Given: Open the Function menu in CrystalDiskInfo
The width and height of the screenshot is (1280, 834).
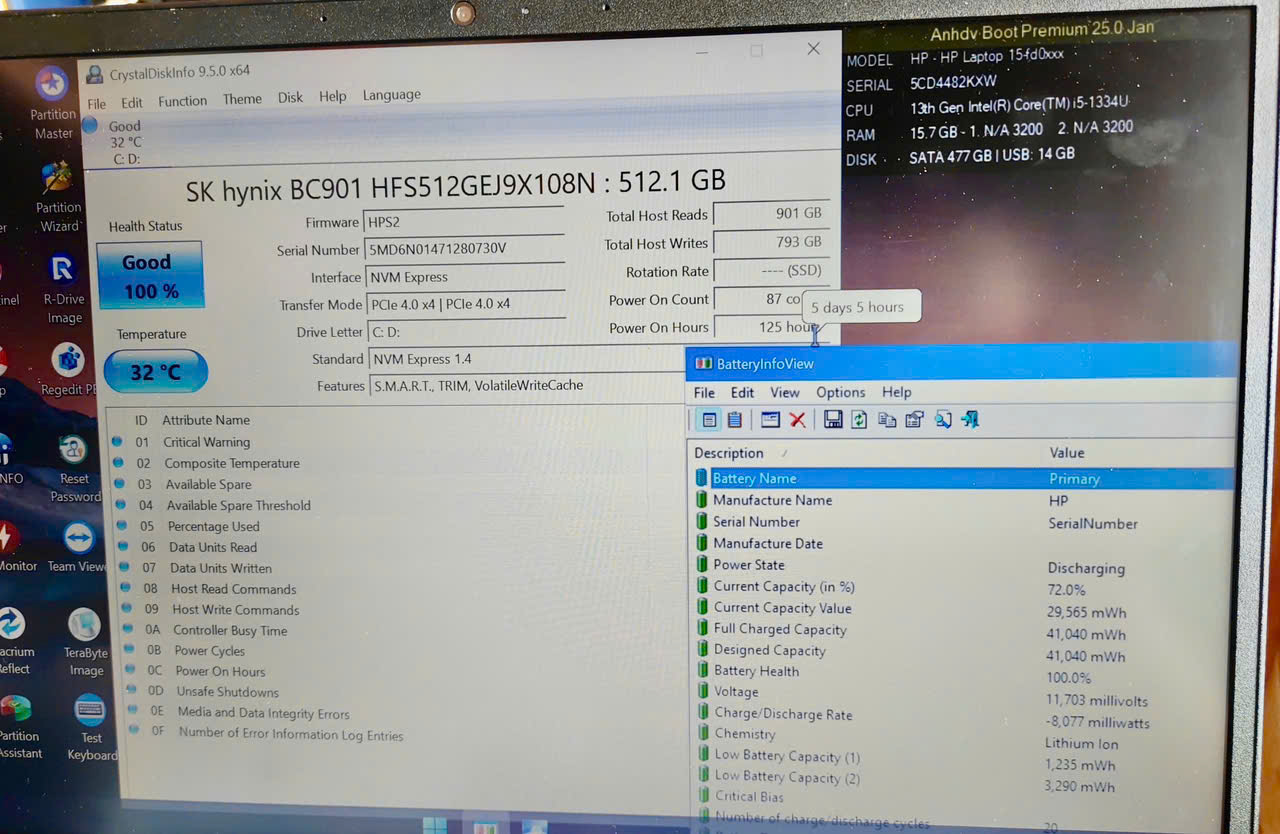Looking at the screenshot, I should (x=182, y=101).
